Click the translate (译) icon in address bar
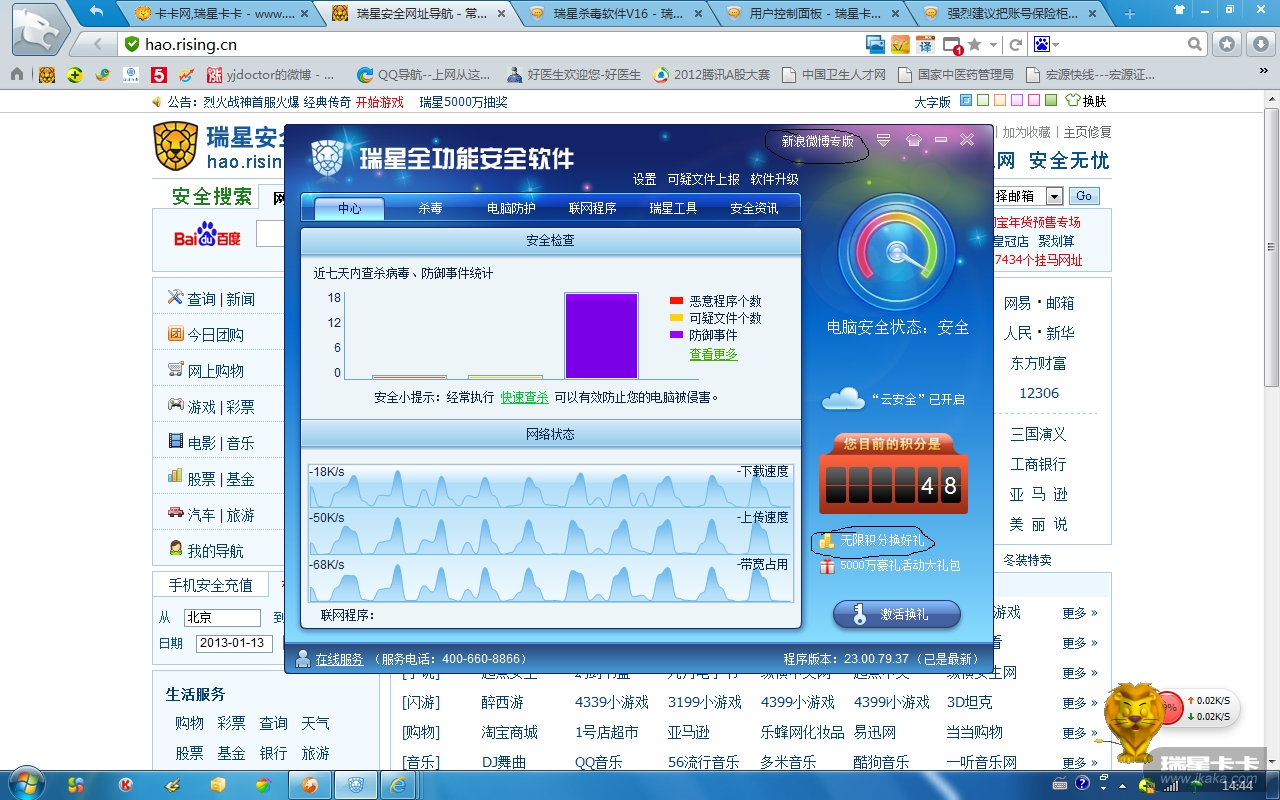Image resolution: width=1280 pixels, height=800 pixels. pos(926,45)
